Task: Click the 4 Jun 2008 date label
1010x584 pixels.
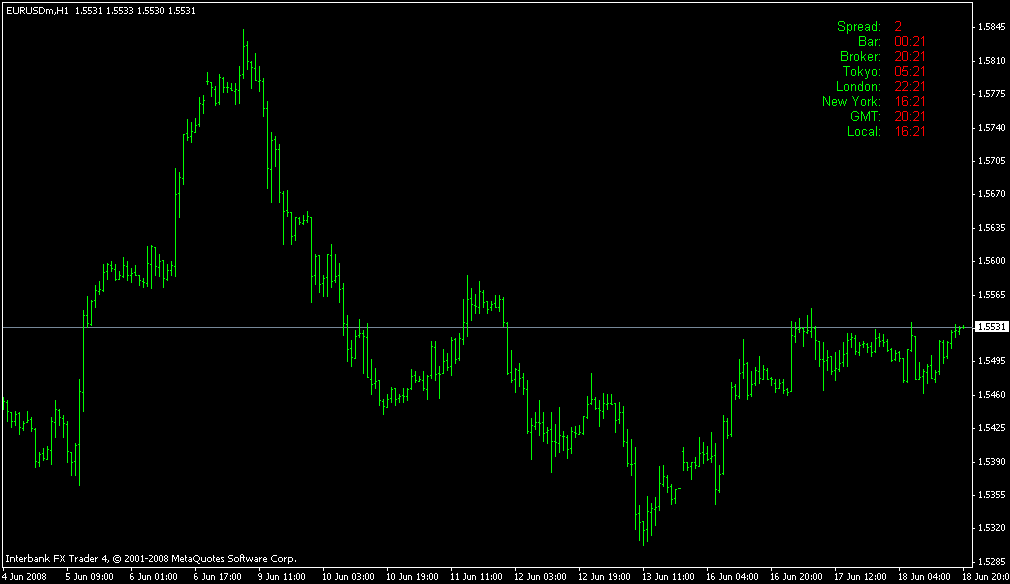Action: pos(24,576)
